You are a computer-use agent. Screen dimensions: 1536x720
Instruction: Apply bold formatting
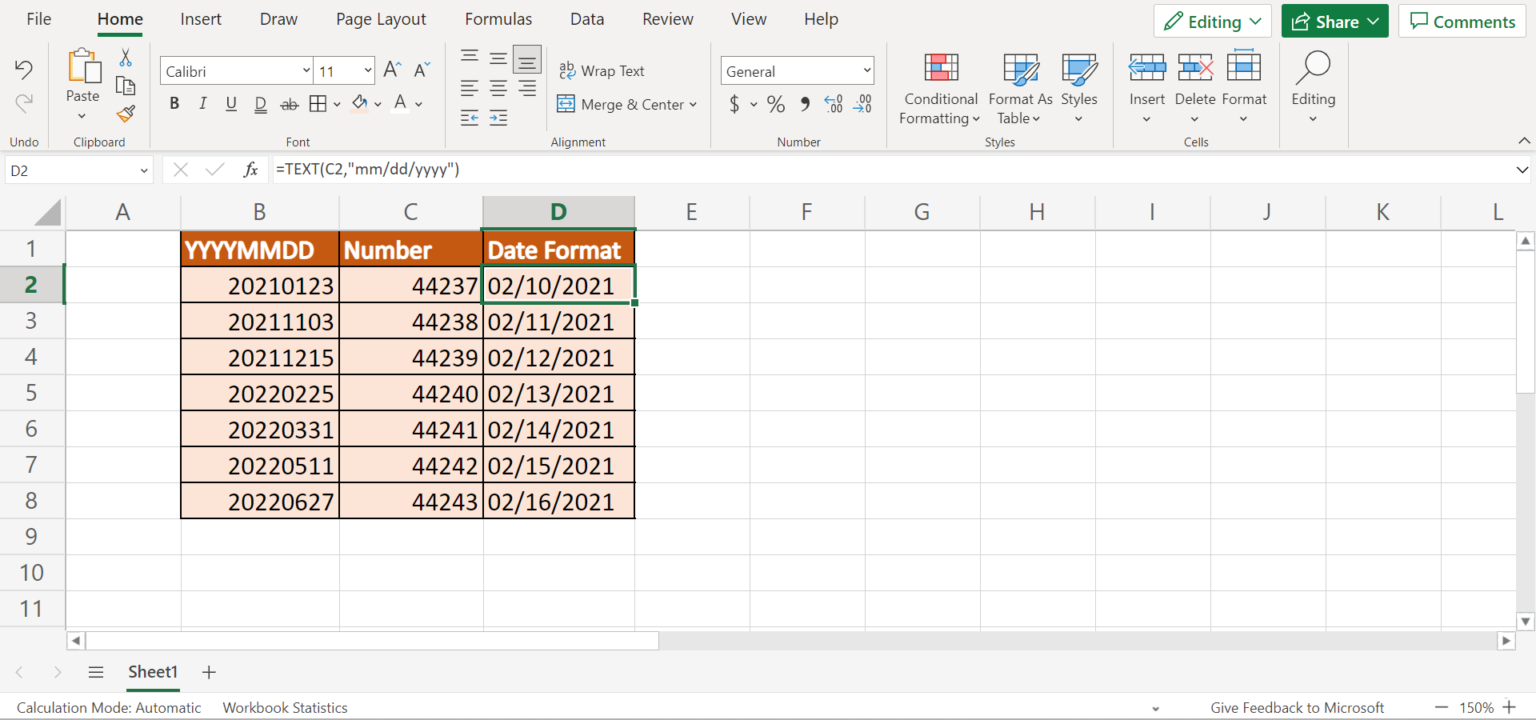173,103
